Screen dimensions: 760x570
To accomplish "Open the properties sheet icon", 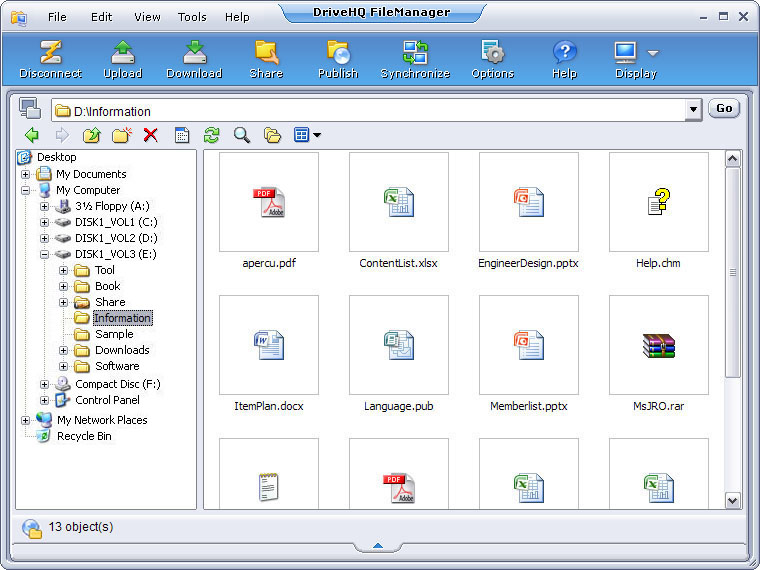I will 182,135.
